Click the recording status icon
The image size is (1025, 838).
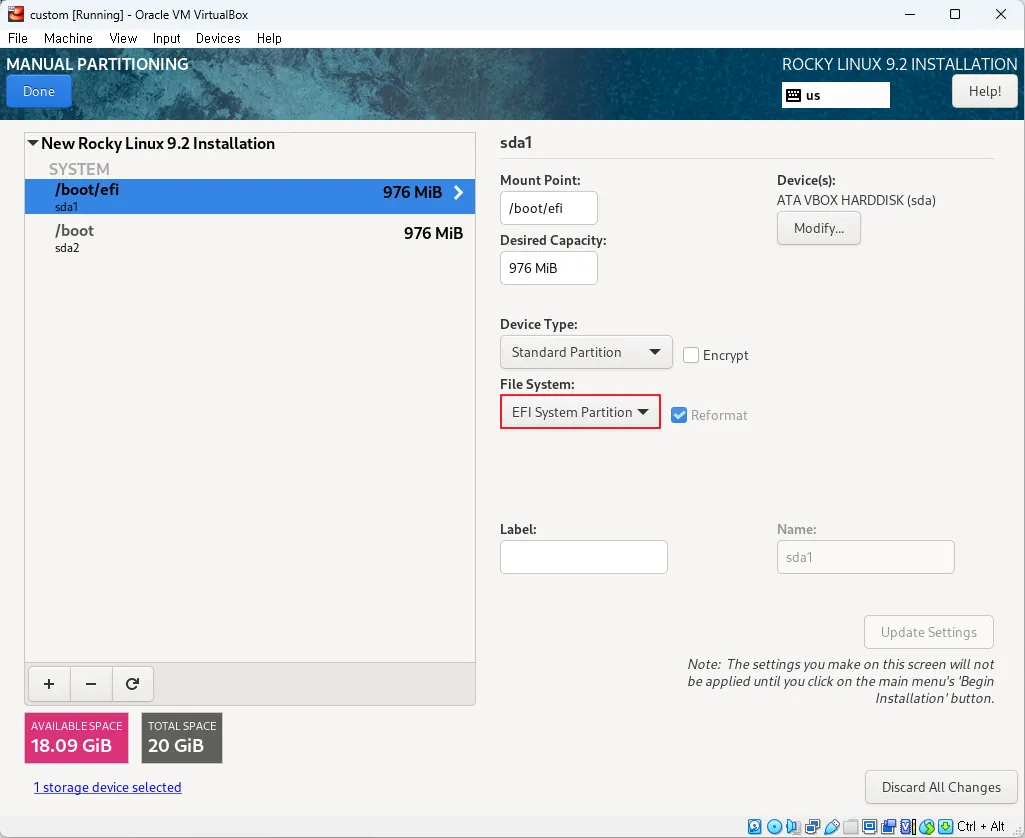(x=888, y=826)
